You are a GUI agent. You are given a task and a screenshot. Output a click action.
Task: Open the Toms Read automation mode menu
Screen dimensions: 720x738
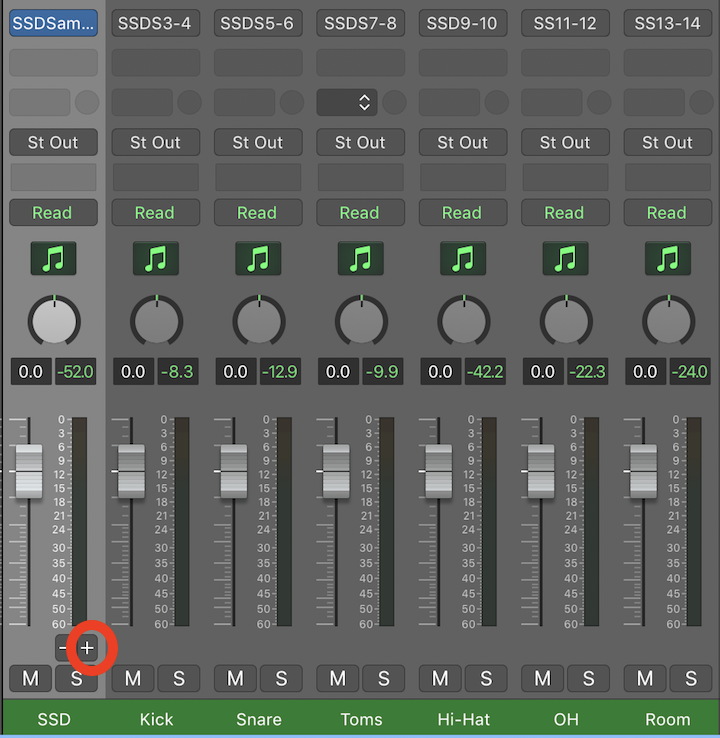click(360, 213)
